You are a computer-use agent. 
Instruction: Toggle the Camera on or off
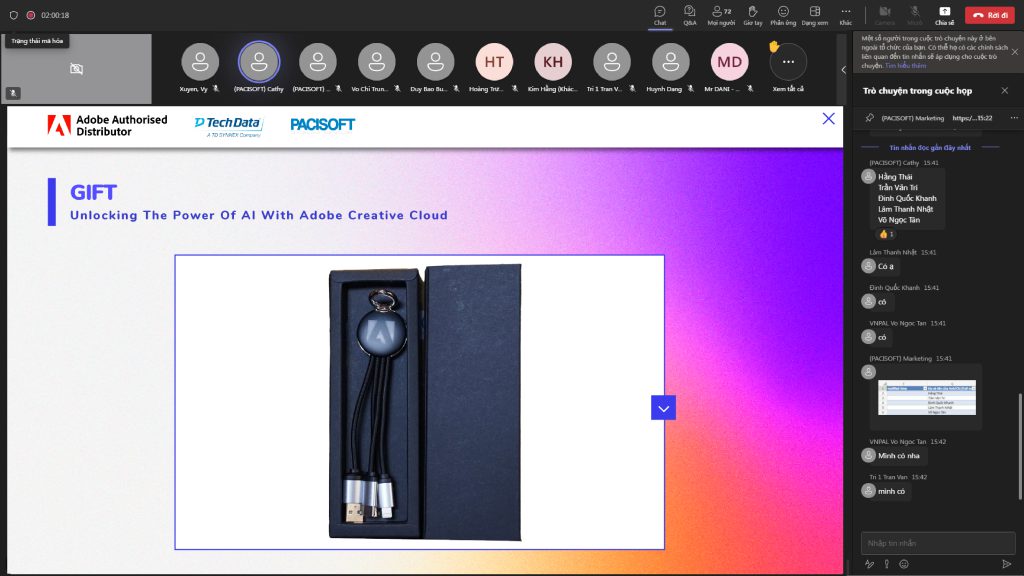click(885, 15)
